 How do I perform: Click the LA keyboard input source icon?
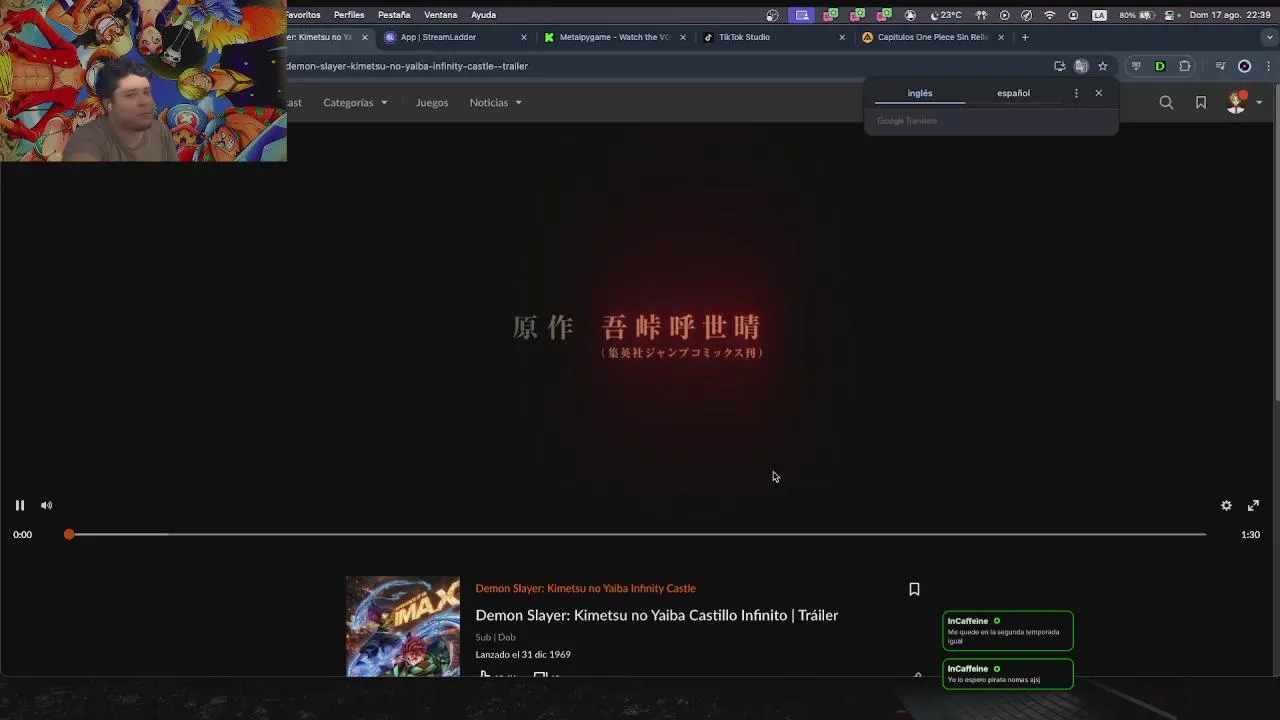coord(1099,15)
